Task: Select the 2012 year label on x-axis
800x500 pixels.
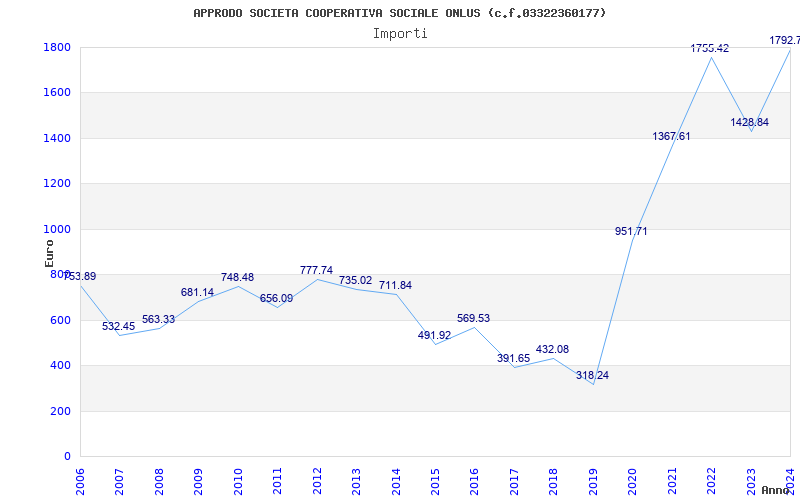Action: [317, 479]
